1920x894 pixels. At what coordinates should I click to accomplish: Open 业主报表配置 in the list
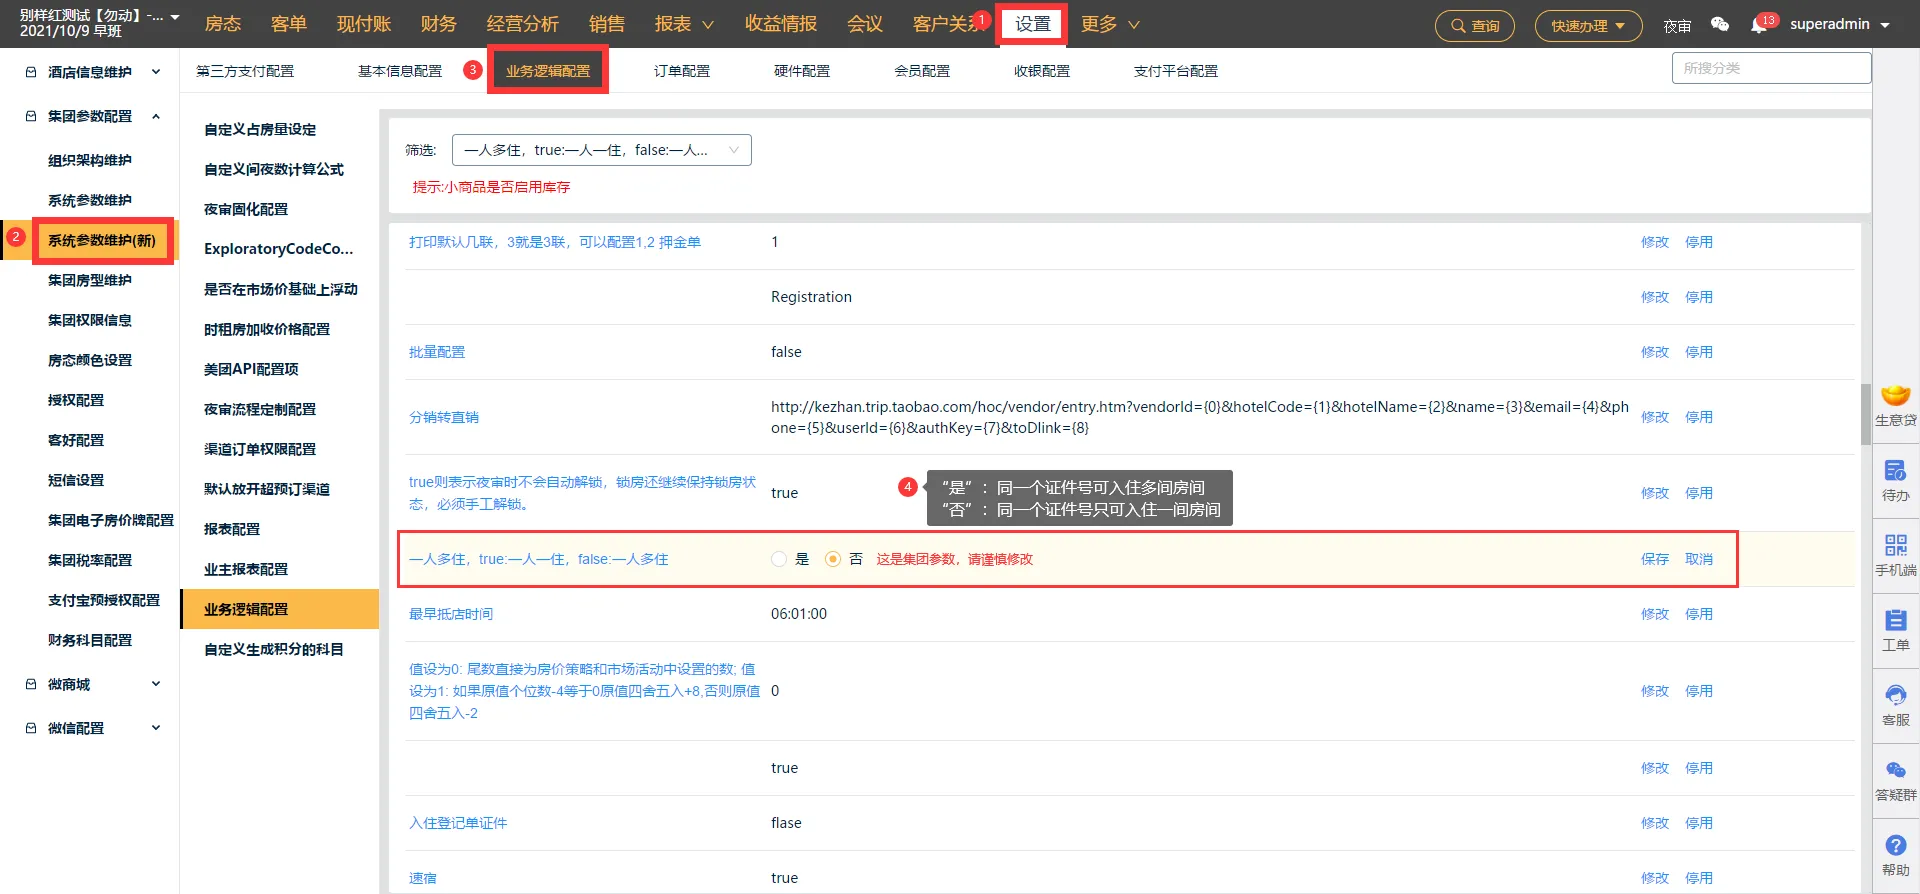(x=246, y=569)
